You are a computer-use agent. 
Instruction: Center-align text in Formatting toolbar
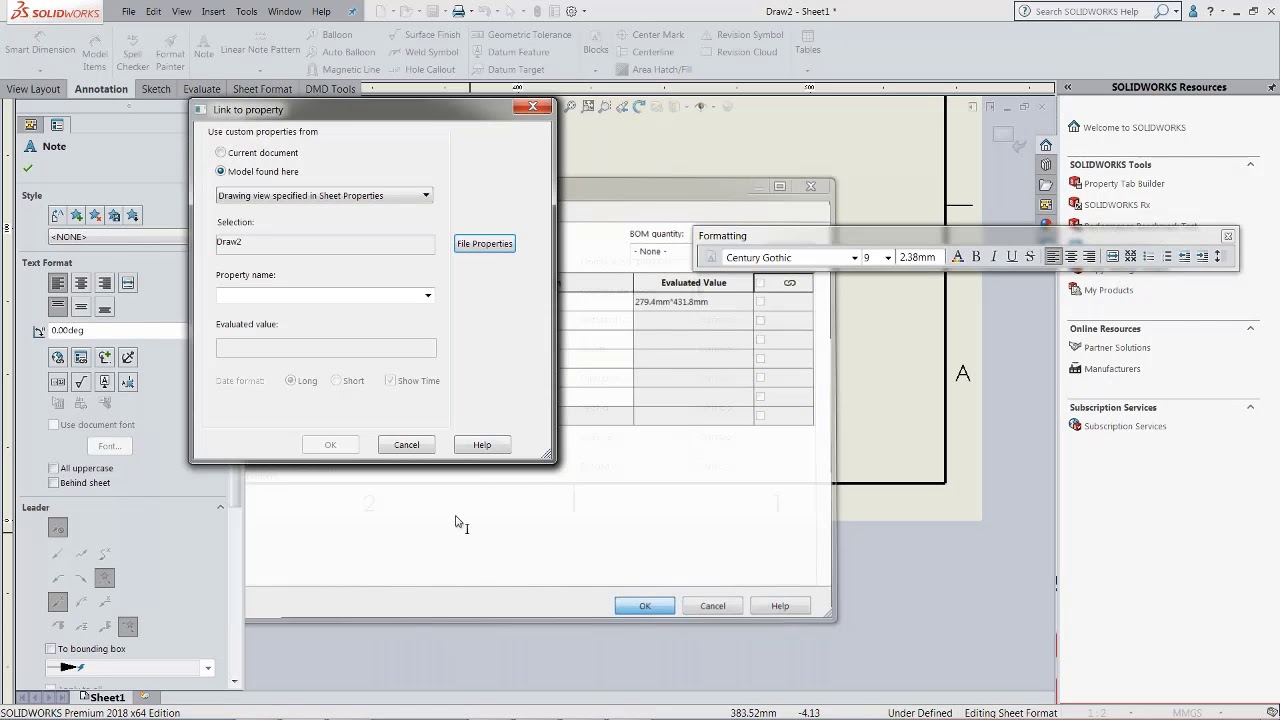click(1071, 257)
